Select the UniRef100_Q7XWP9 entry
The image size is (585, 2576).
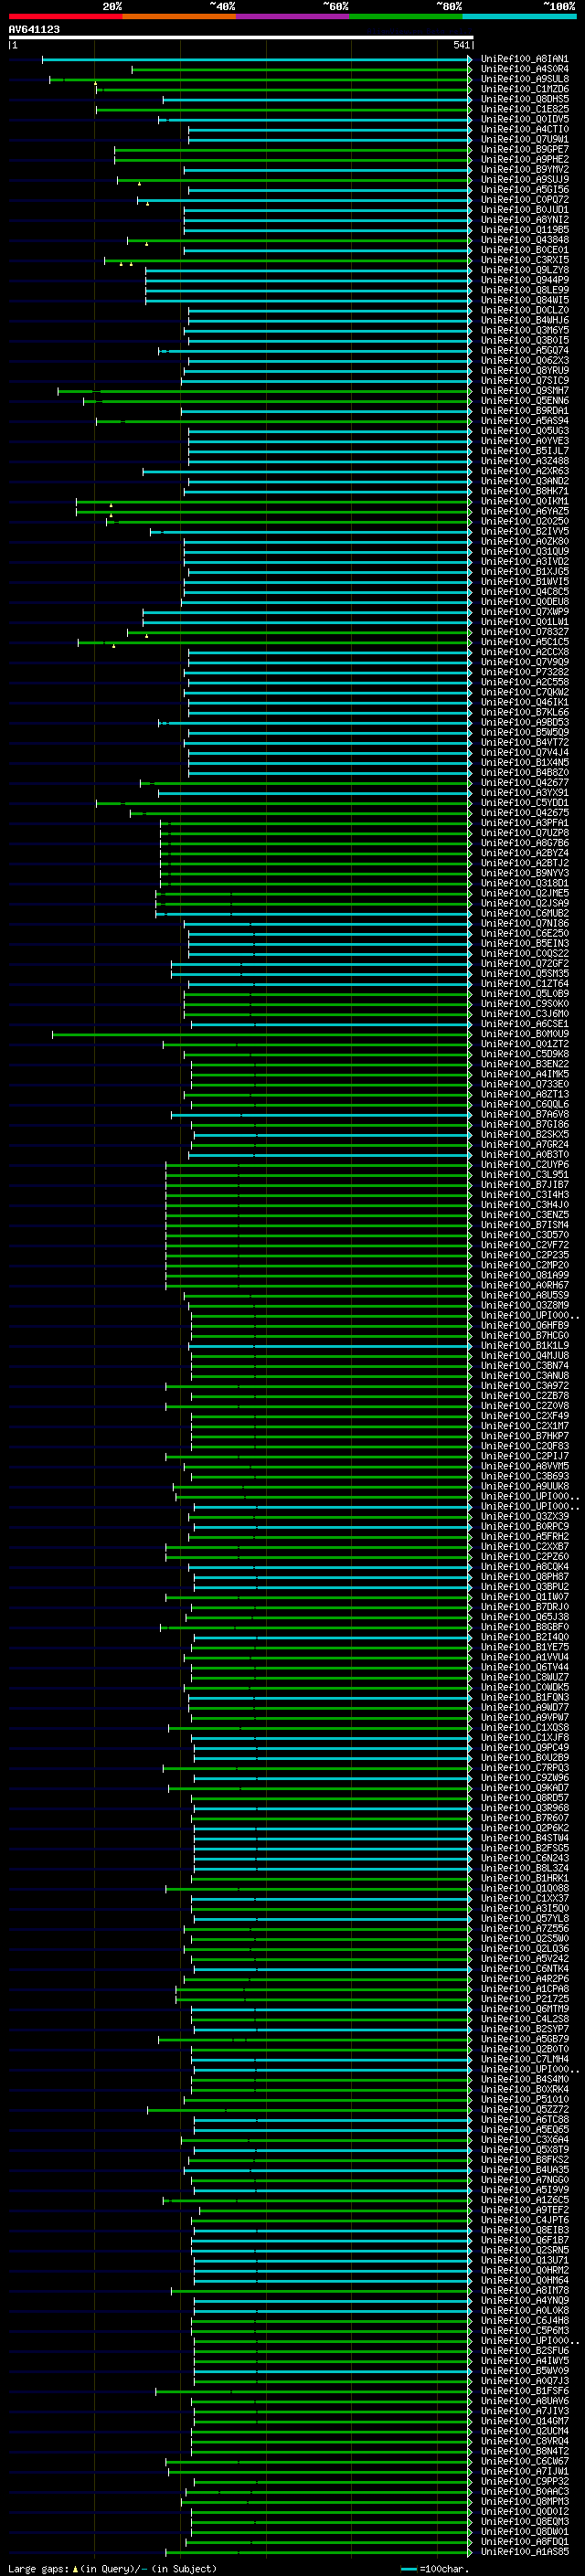(x=525, y=611)
